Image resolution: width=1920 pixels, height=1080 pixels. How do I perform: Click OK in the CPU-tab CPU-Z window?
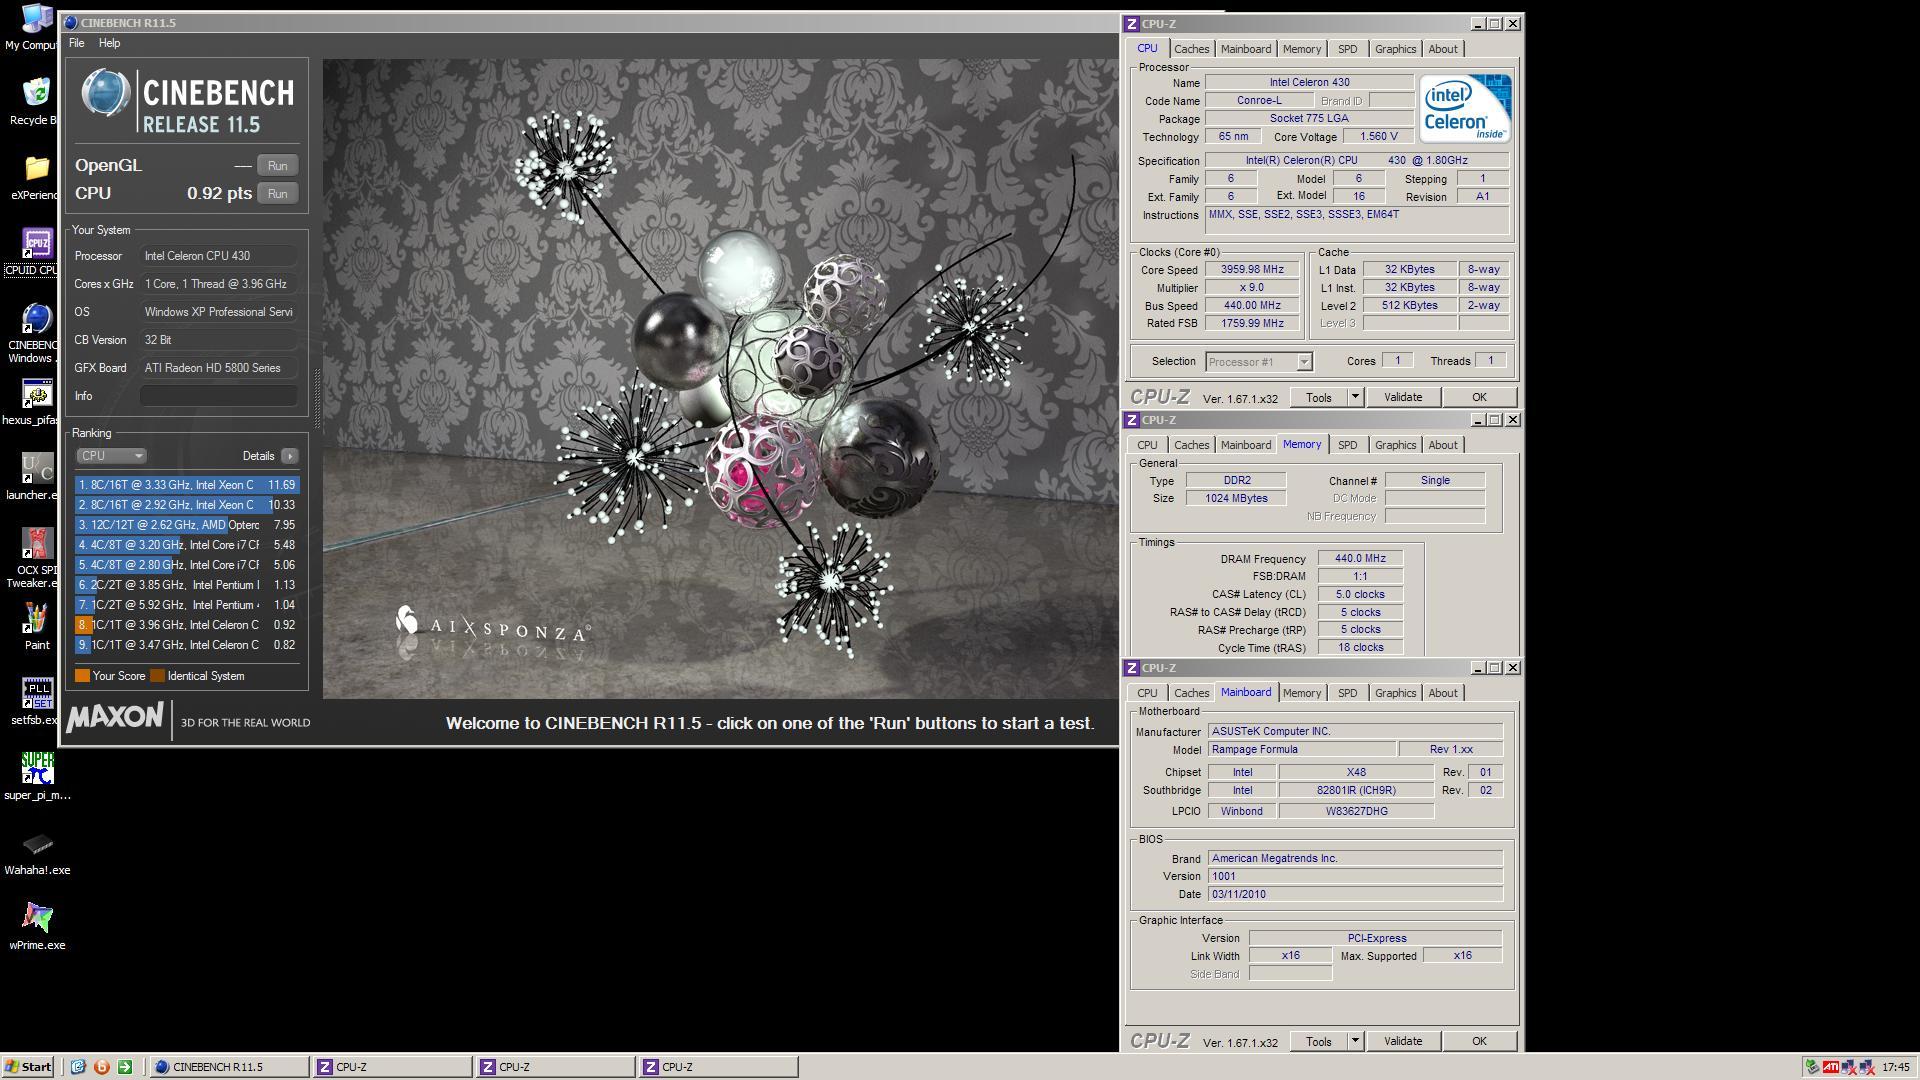[x=1479, y=397]
